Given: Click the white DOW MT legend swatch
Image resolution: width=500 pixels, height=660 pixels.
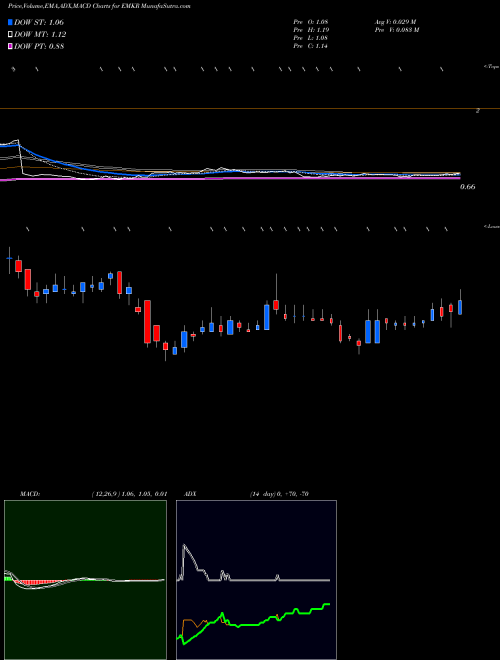Looking at the screenshot, I should (x=10, y=35).
